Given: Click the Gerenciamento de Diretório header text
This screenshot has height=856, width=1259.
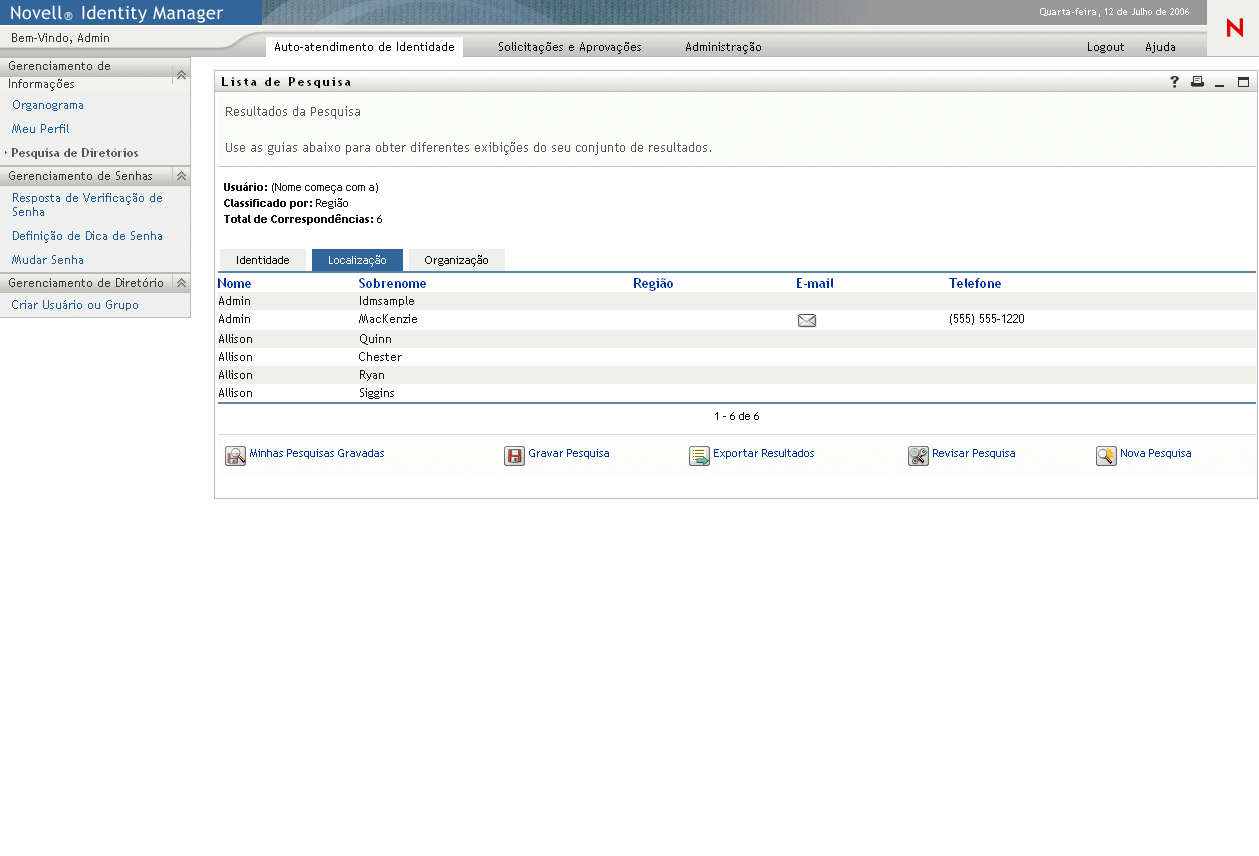Looking at the screenshot, I should [x=86, y=283].
